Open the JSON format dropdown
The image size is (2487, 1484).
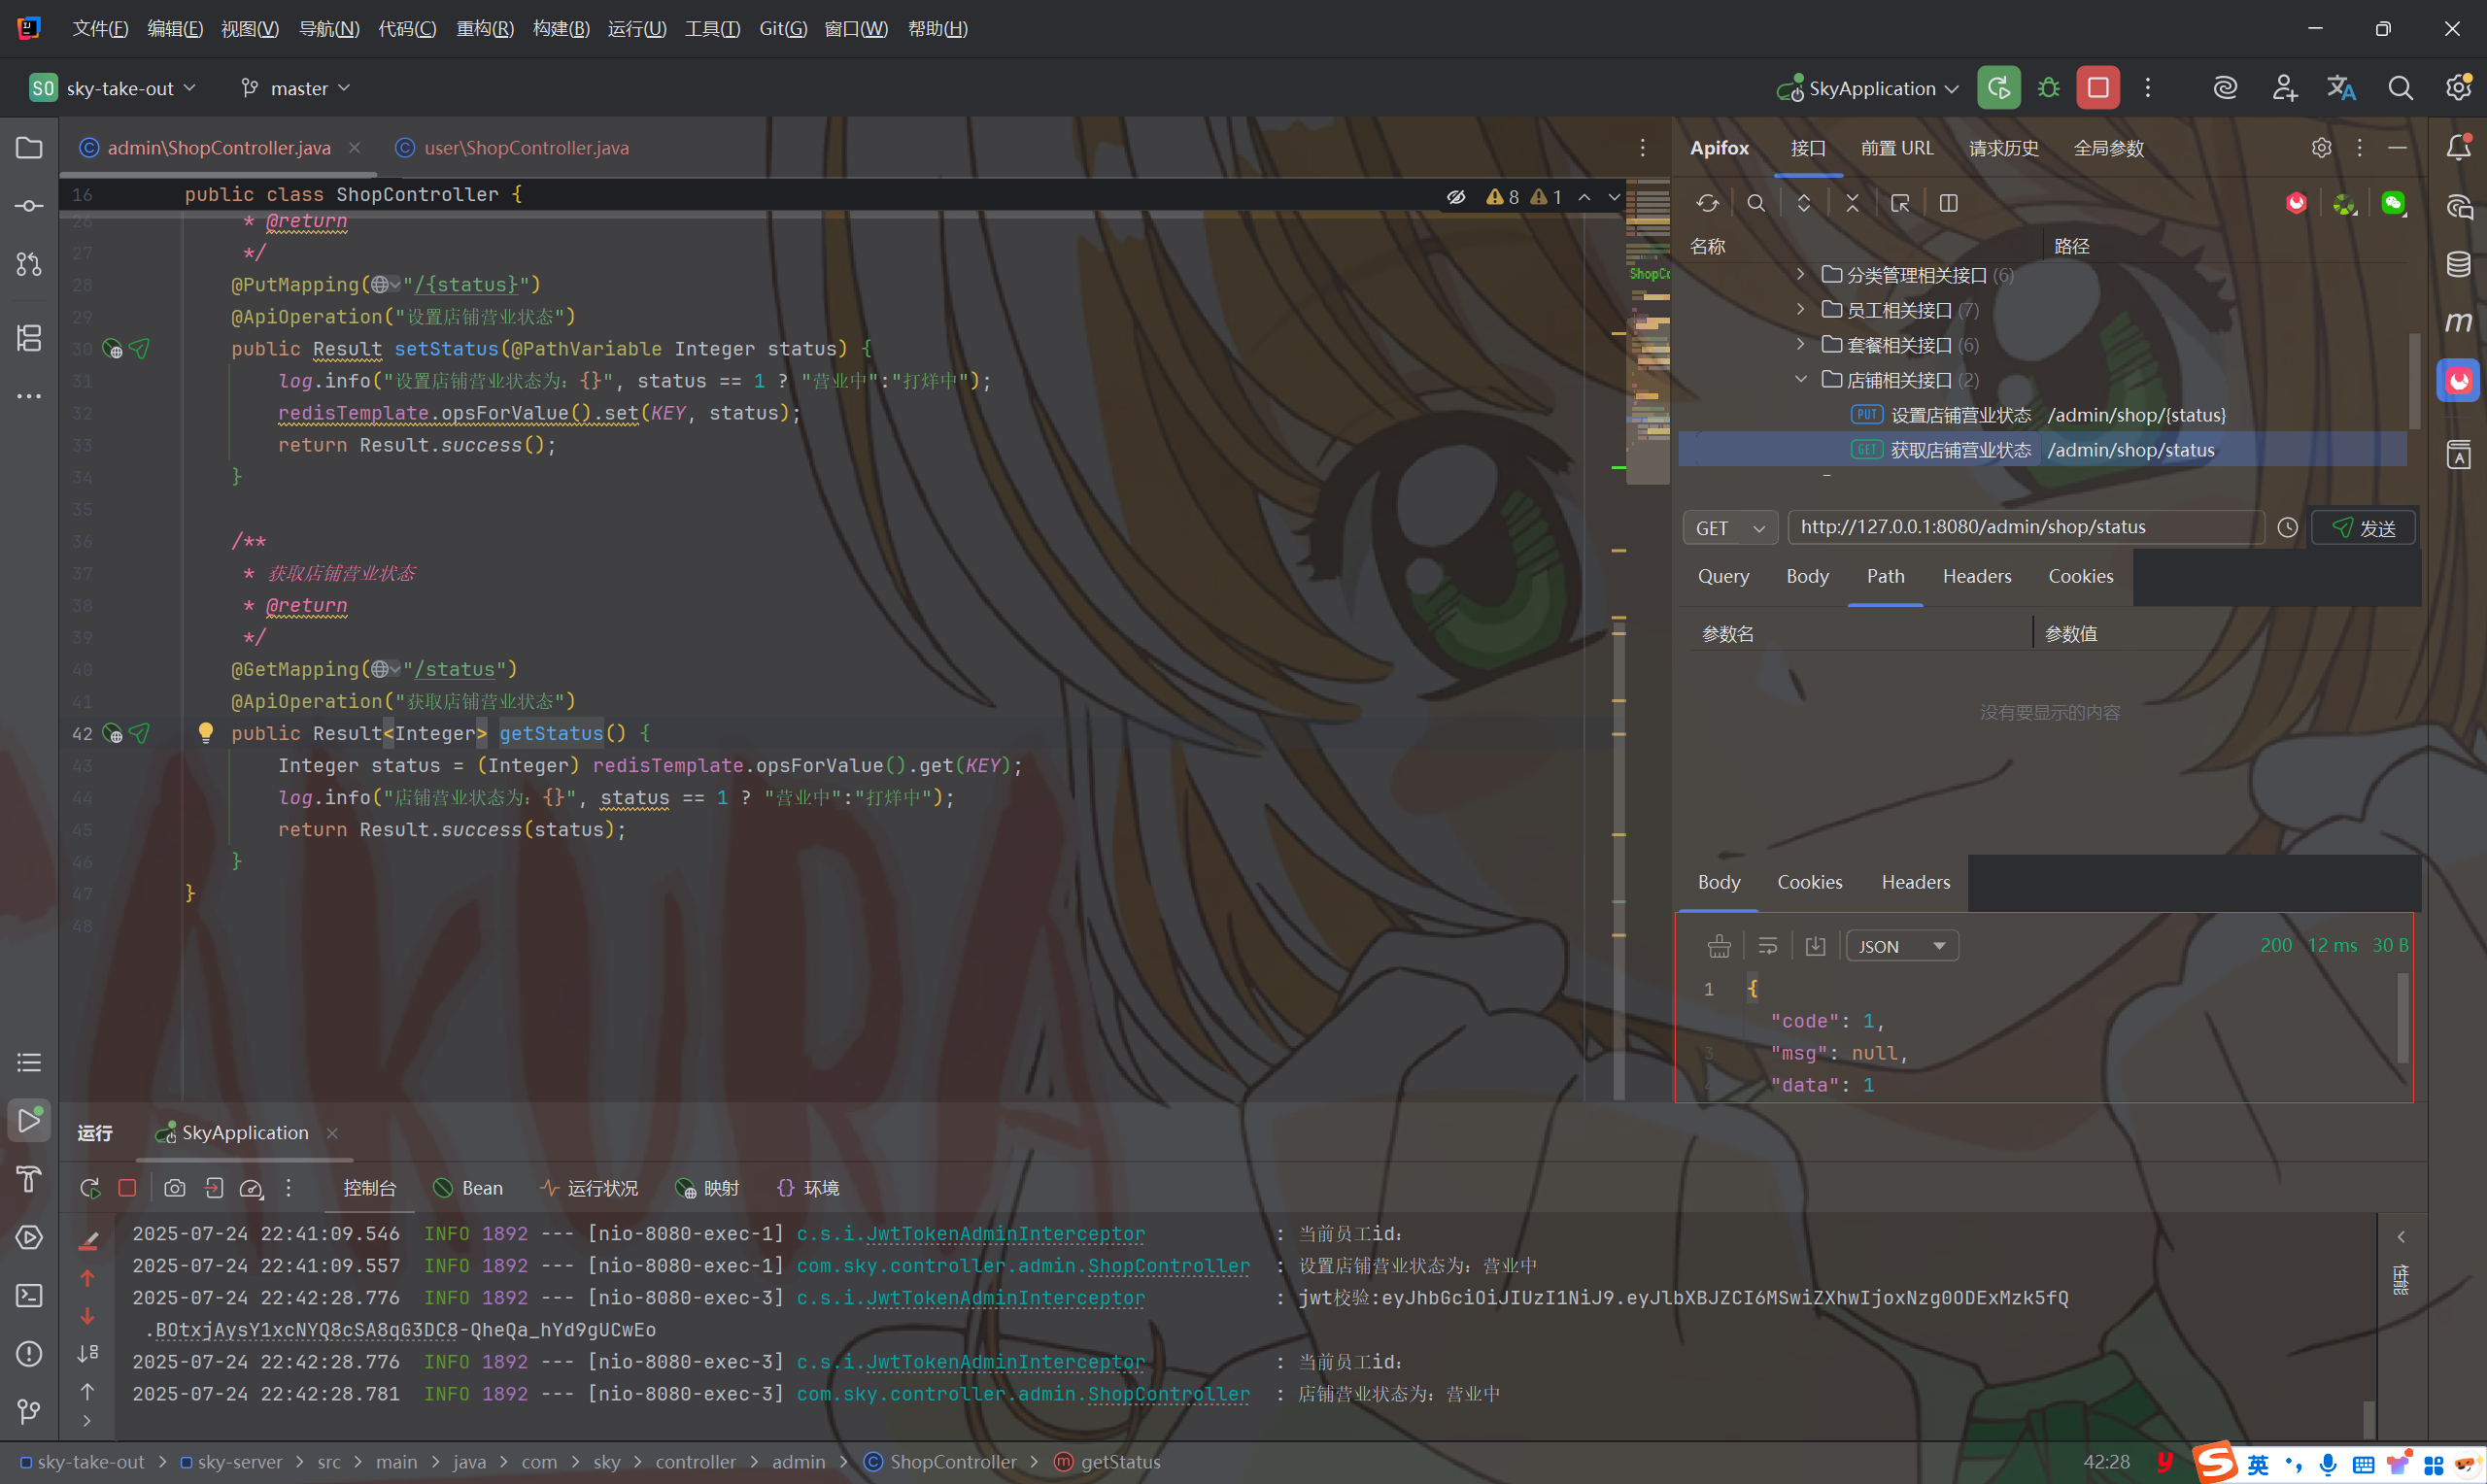tap(1901, 946)
